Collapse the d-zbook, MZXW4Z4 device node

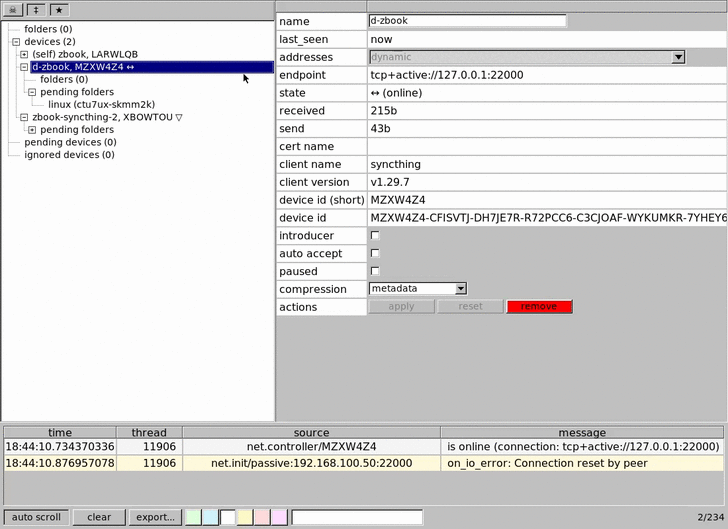(x=24, y=67)
